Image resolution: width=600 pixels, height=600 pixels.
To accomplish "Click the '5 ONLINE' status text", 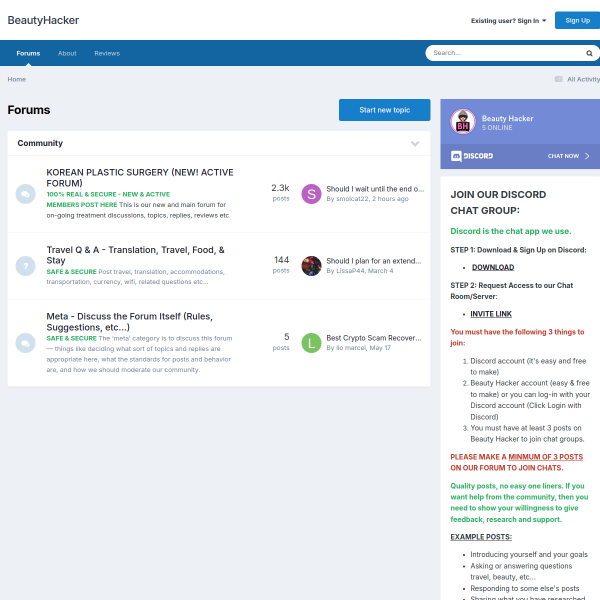I will pos(497,128).
